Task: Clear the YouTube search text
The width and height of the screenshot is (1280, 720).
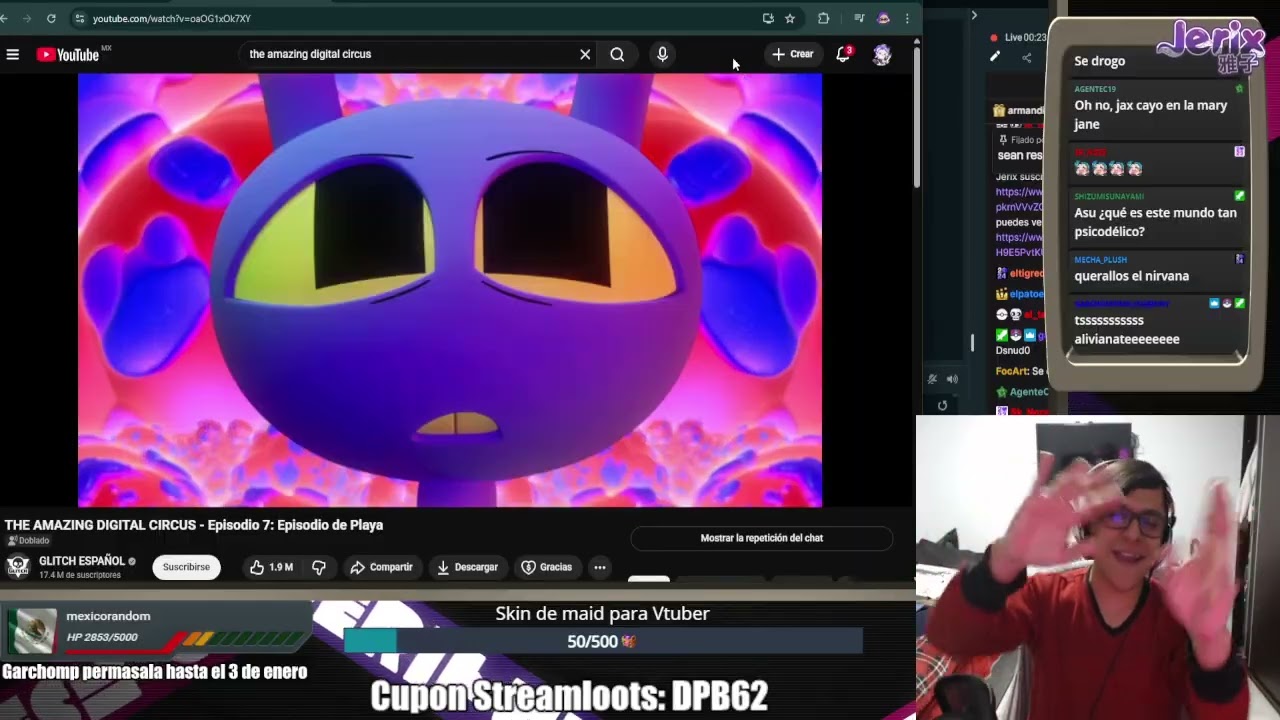Action: (585, 54)
